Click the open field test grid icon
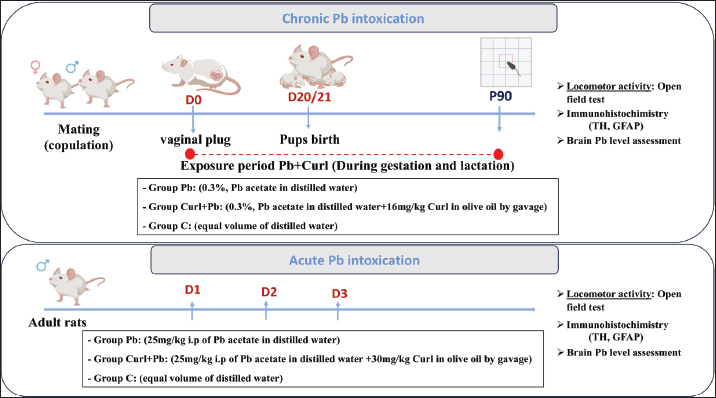Viewport: 716px width, 398px height. [x=506, y=62]
